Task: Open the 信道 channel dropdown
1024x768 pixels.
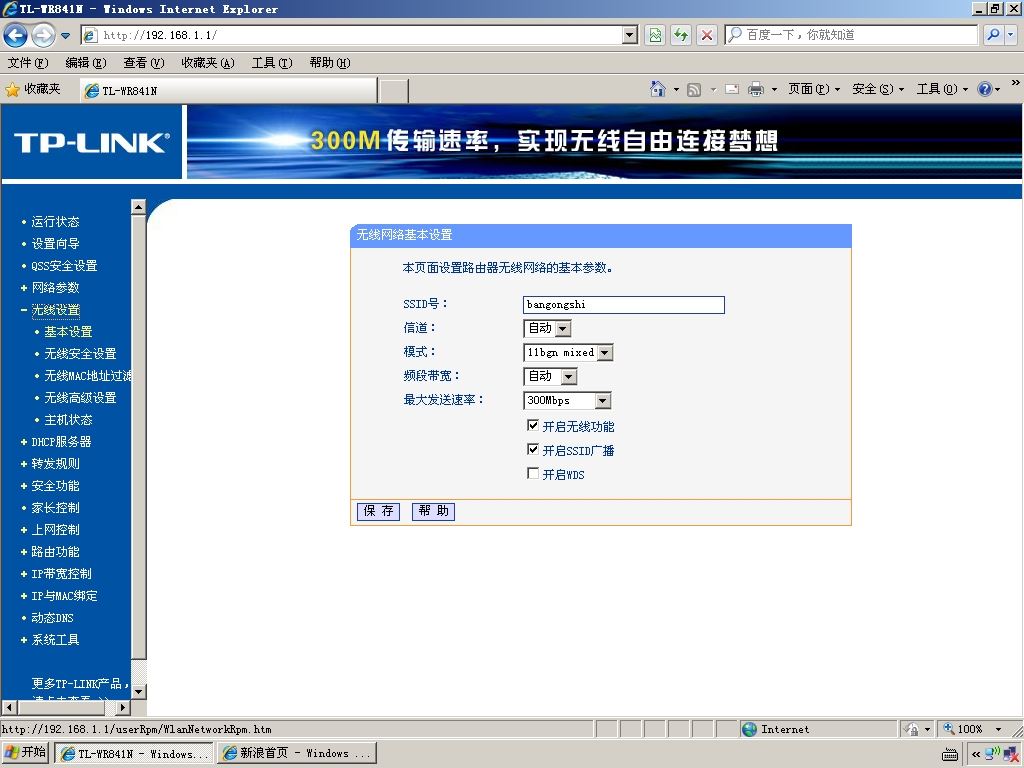Action: (547, 328)
